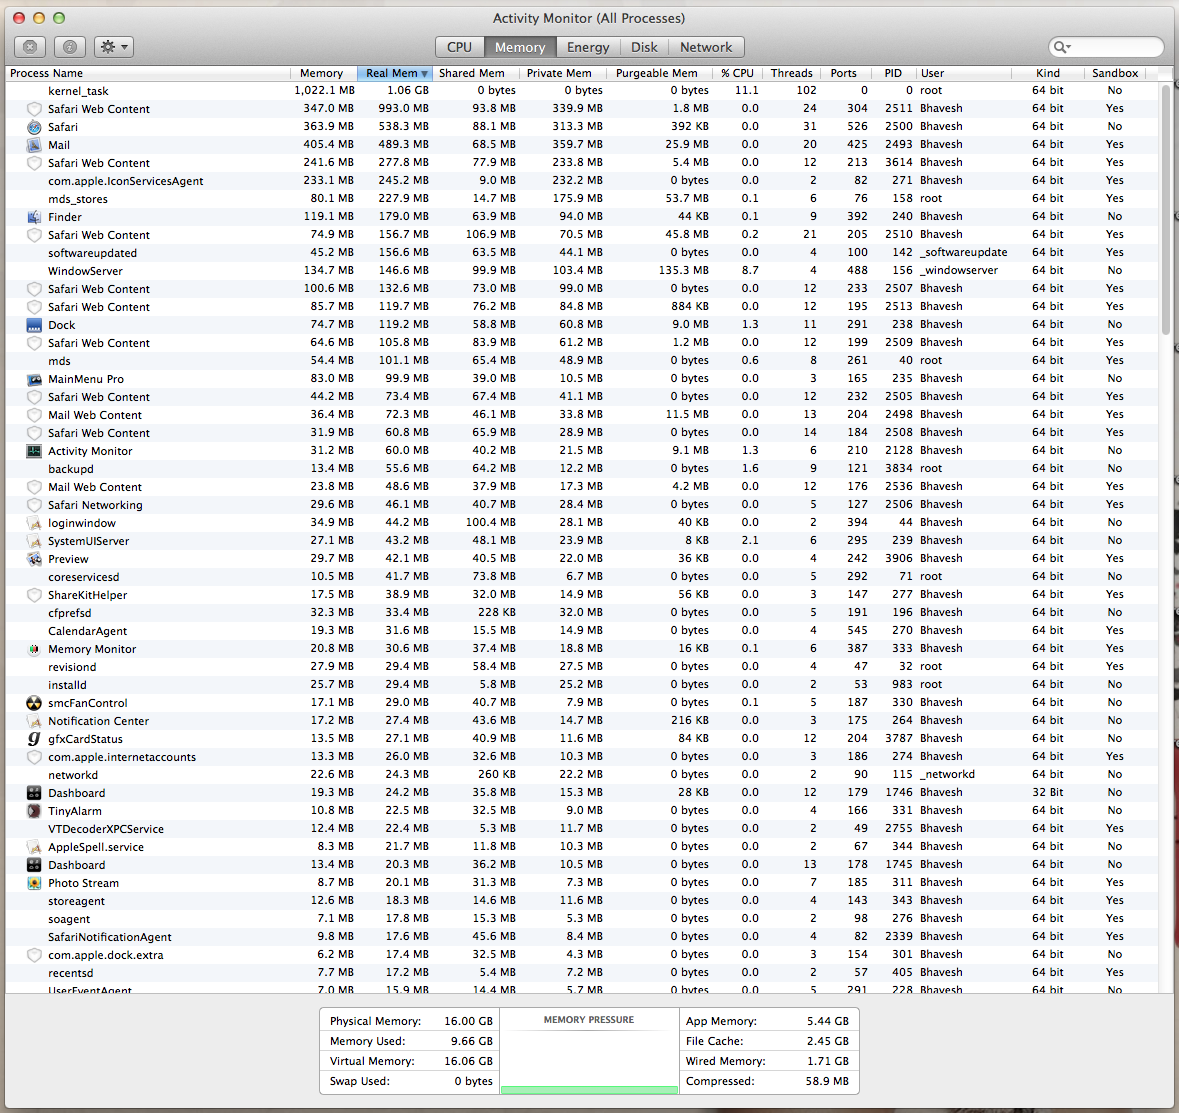Show the Network tab
Image resolution: width=1179 pixels, height=1113 pixels.
705,47
